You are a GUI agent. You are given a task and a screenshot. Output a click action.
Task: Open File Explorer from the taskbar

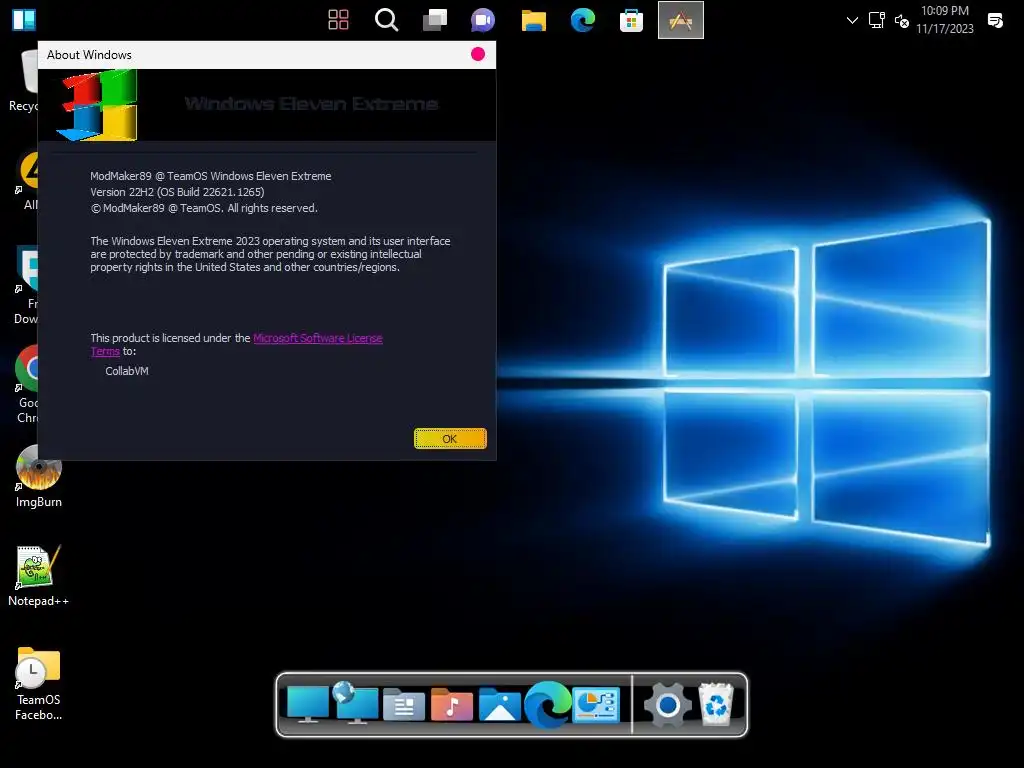pos(534,20)
